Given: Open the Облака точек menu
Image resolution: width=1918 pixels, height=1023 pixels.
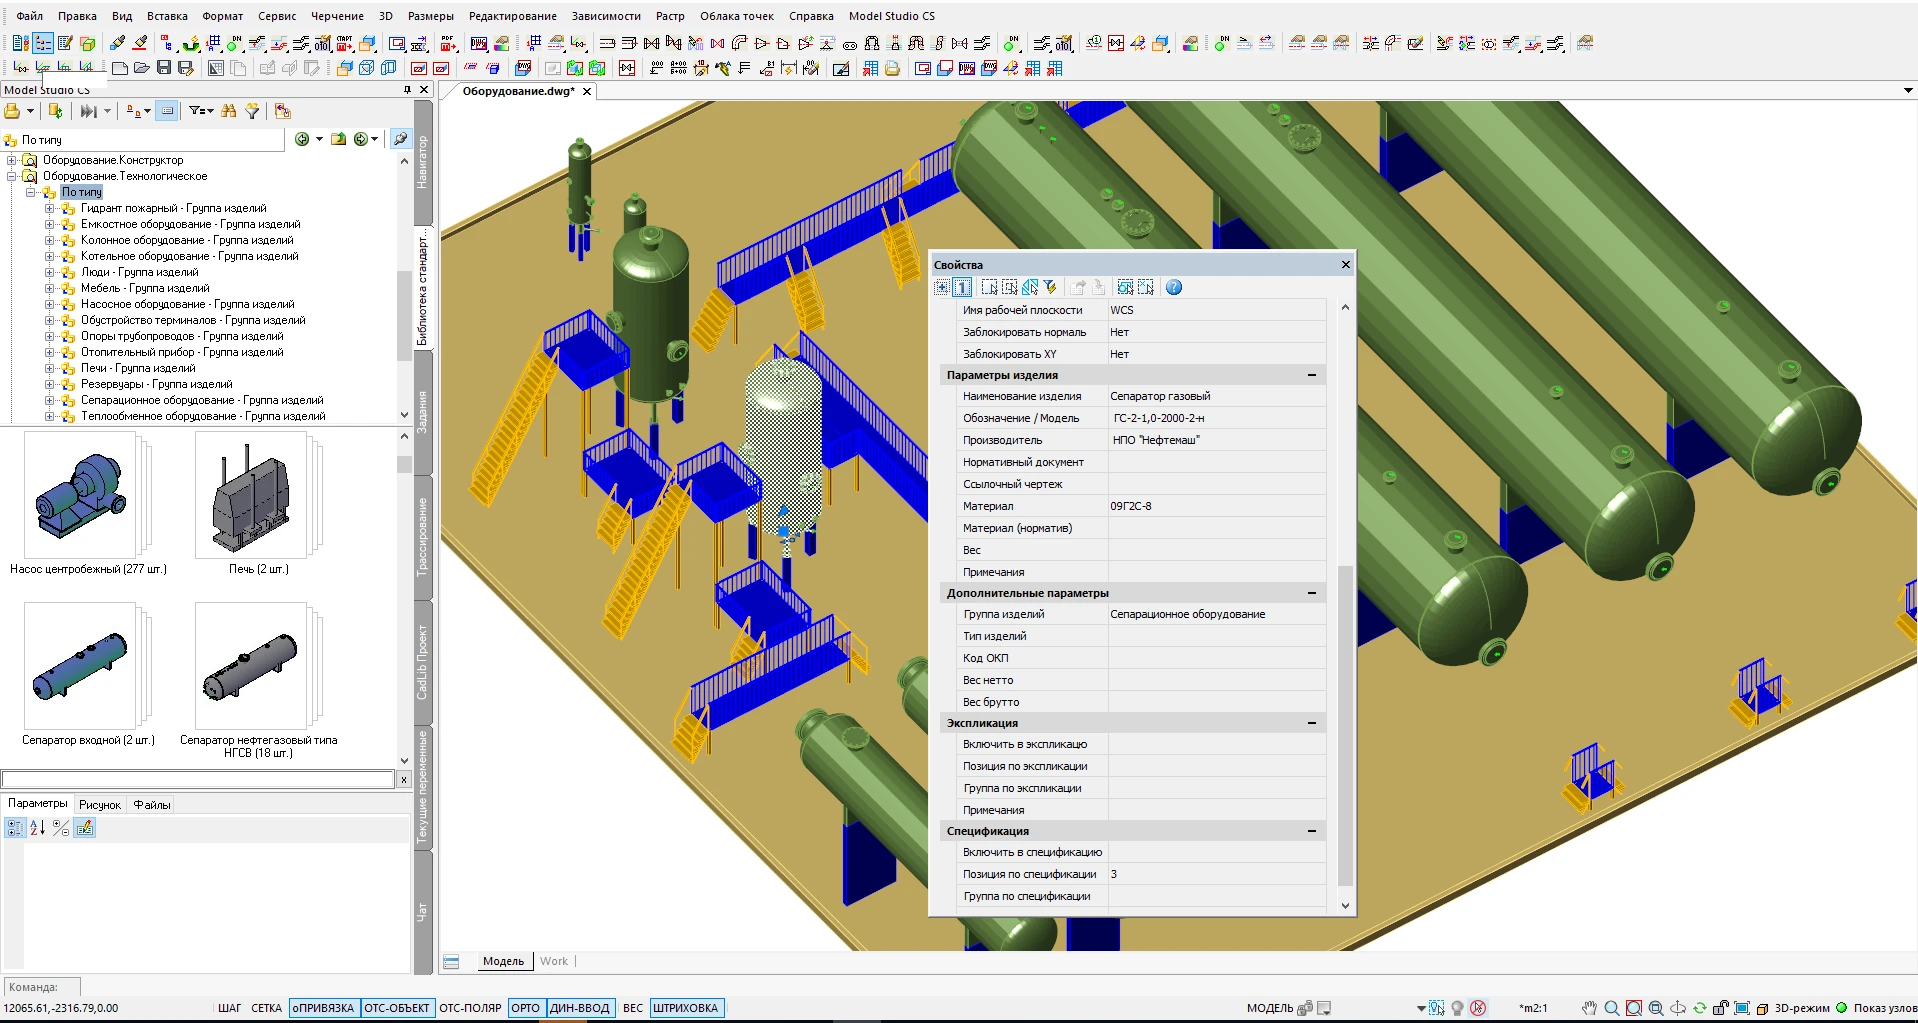Looking at the screenshot, I should point(736,16).
